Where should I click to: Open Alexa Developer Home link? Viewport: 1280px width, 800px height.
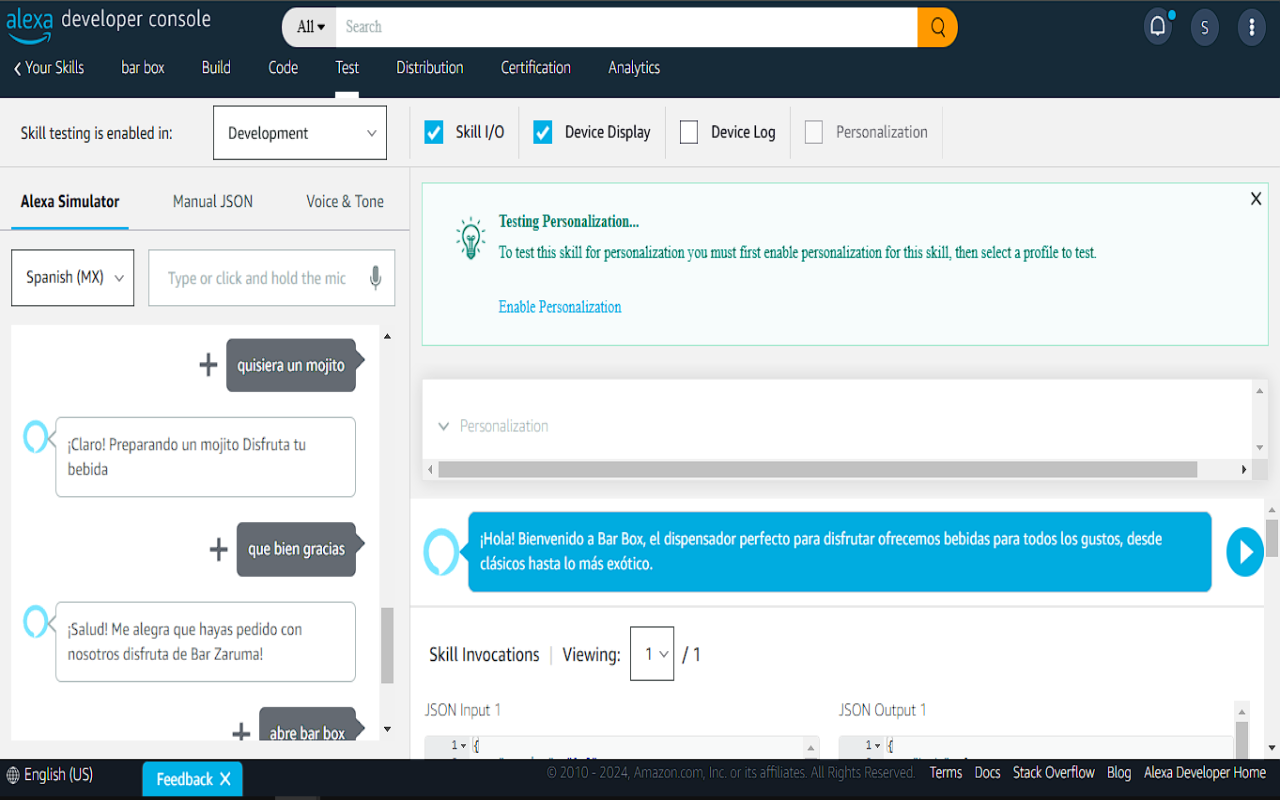coord(1205,772)
